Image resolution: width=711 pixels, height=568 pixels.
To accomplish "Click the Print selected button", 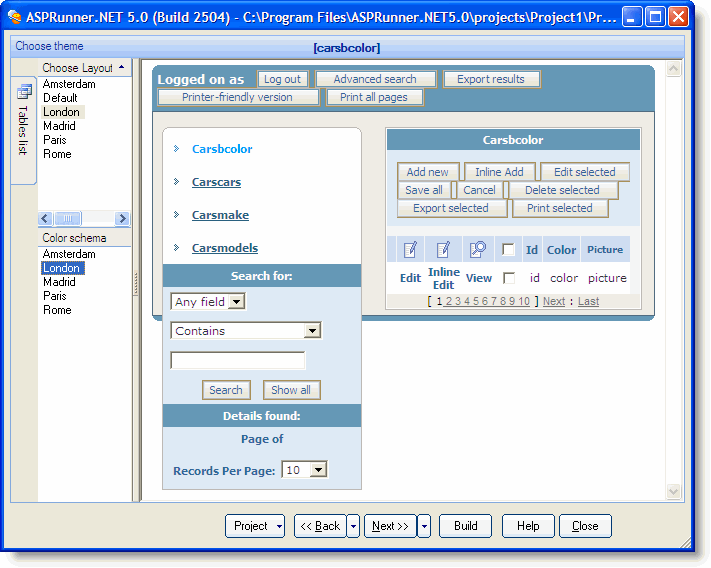I will tap(560, 208).
